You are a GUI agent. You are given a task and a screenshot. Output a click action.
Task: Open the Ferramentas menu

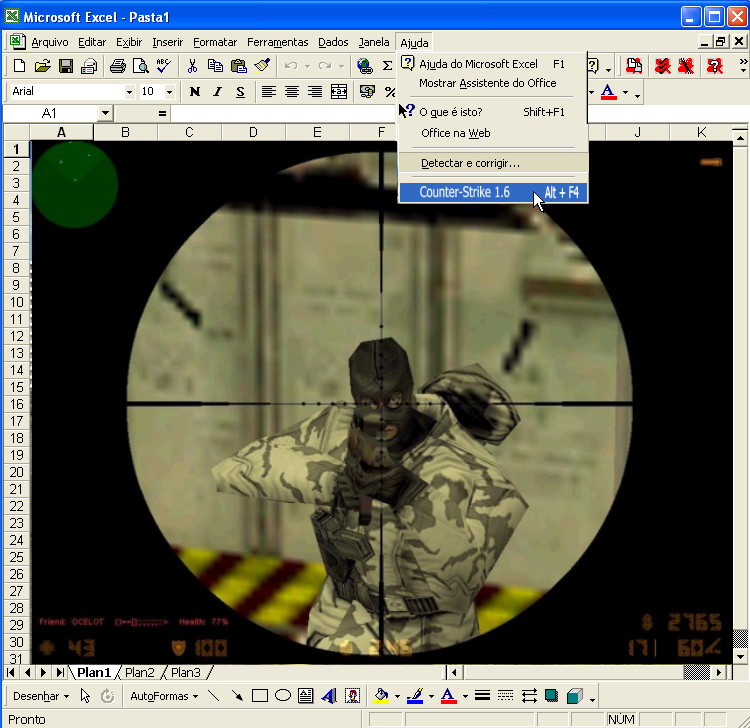click(x=277, y=43)
